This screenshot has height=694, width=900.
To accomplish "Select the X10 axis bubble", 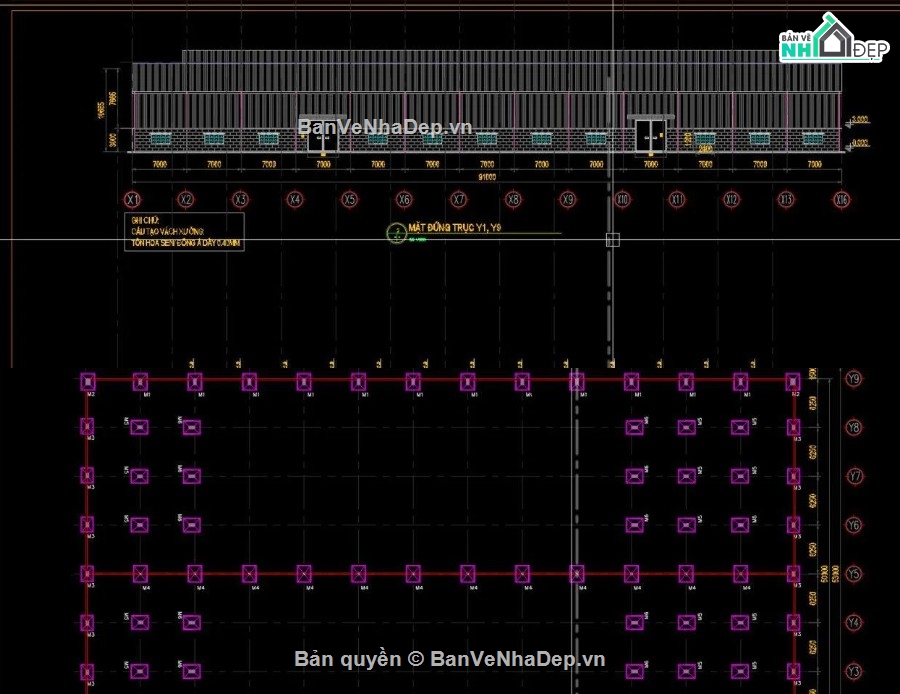I will (622, 200).
